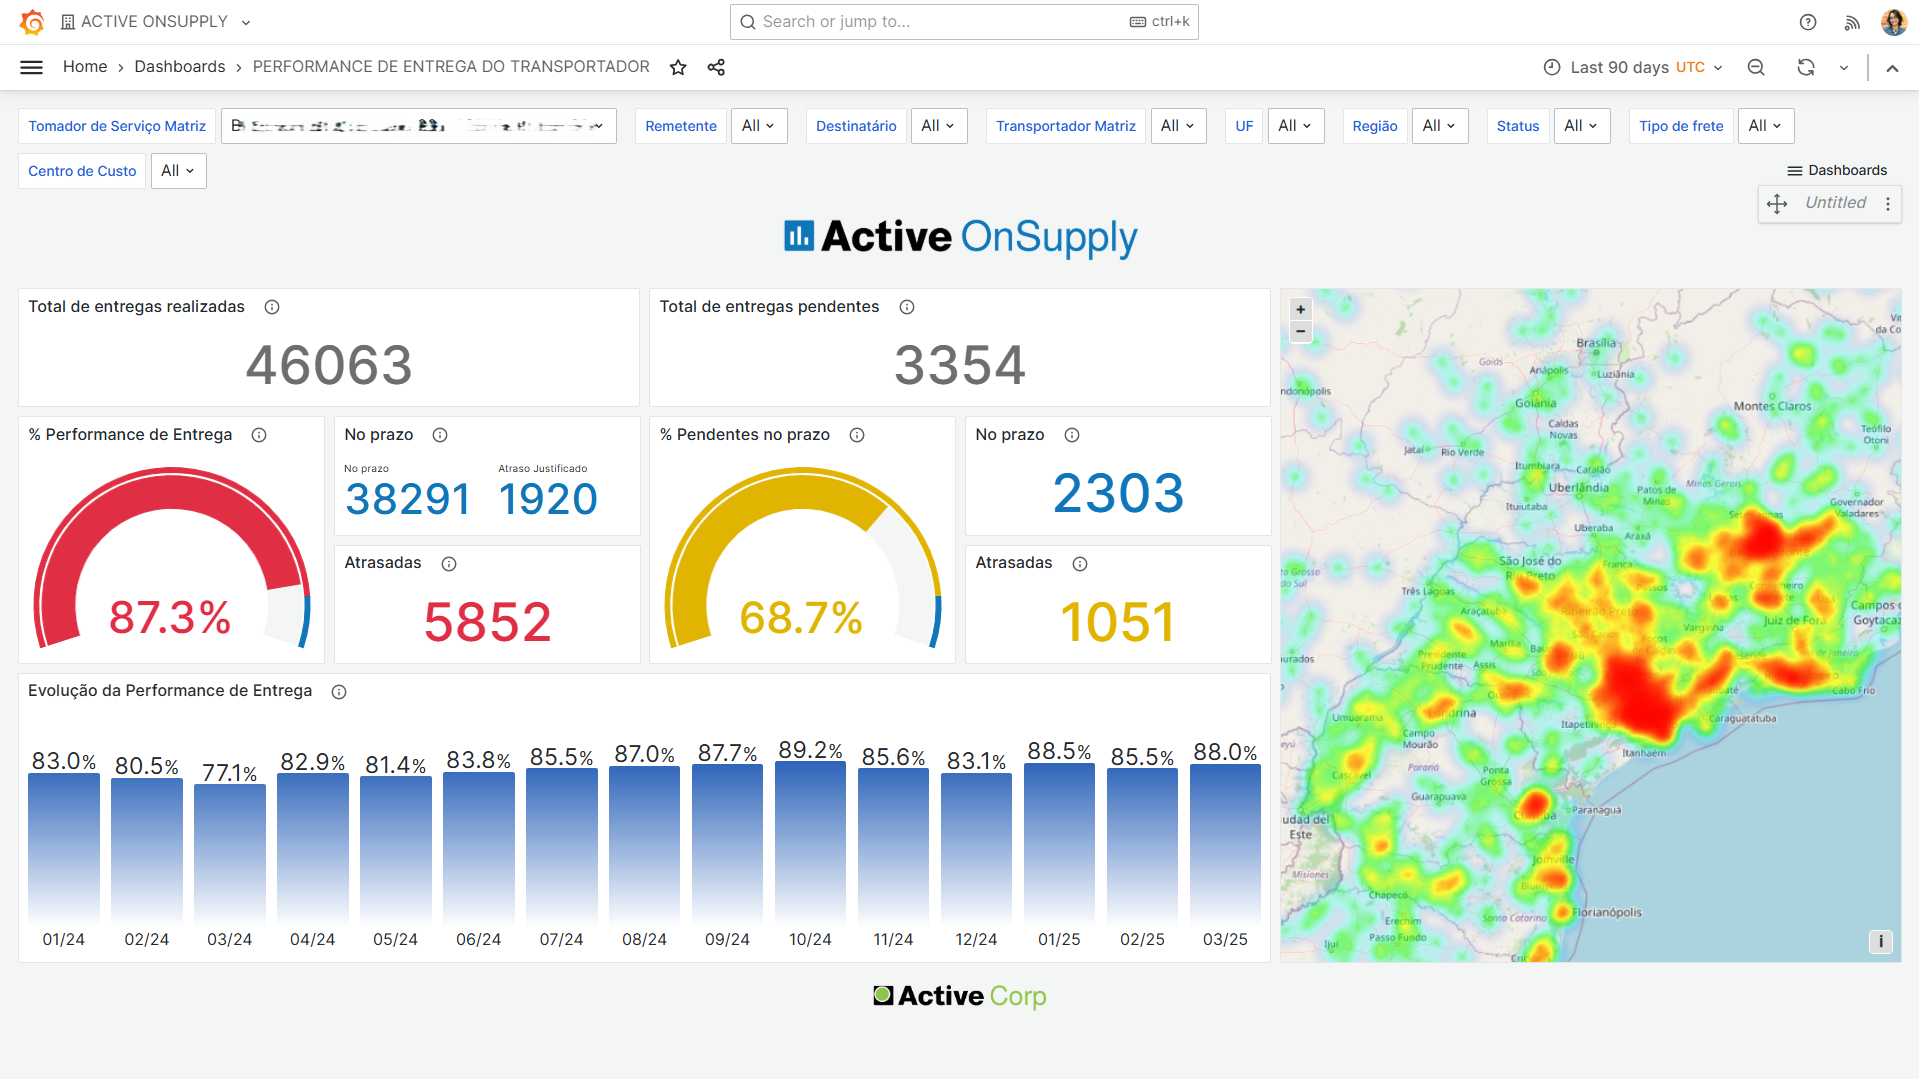Collapse top toolbar with chevron-up icon
This screenshot has width=1919, height=1079.
tap(1892, 68)
